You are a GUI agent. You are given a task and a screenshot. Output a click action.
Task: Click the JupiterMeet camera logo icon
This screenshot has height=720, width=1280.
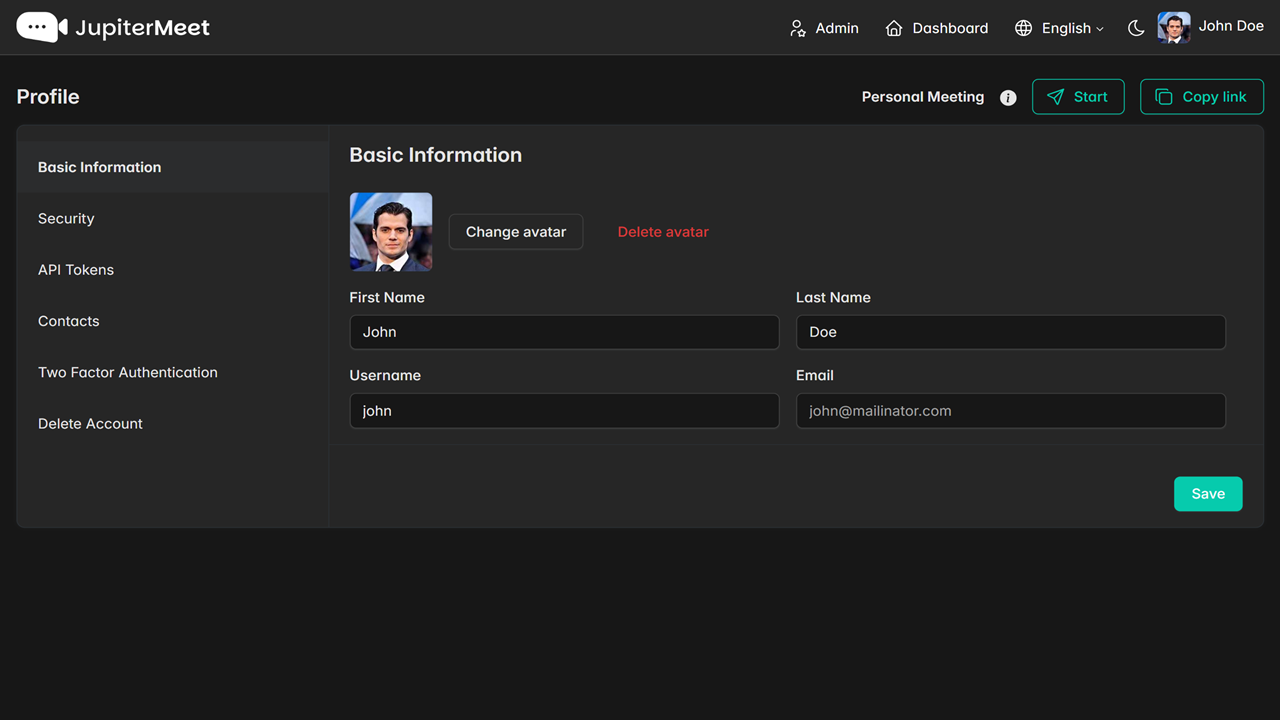pyautogui.click(x=42, y=27)
